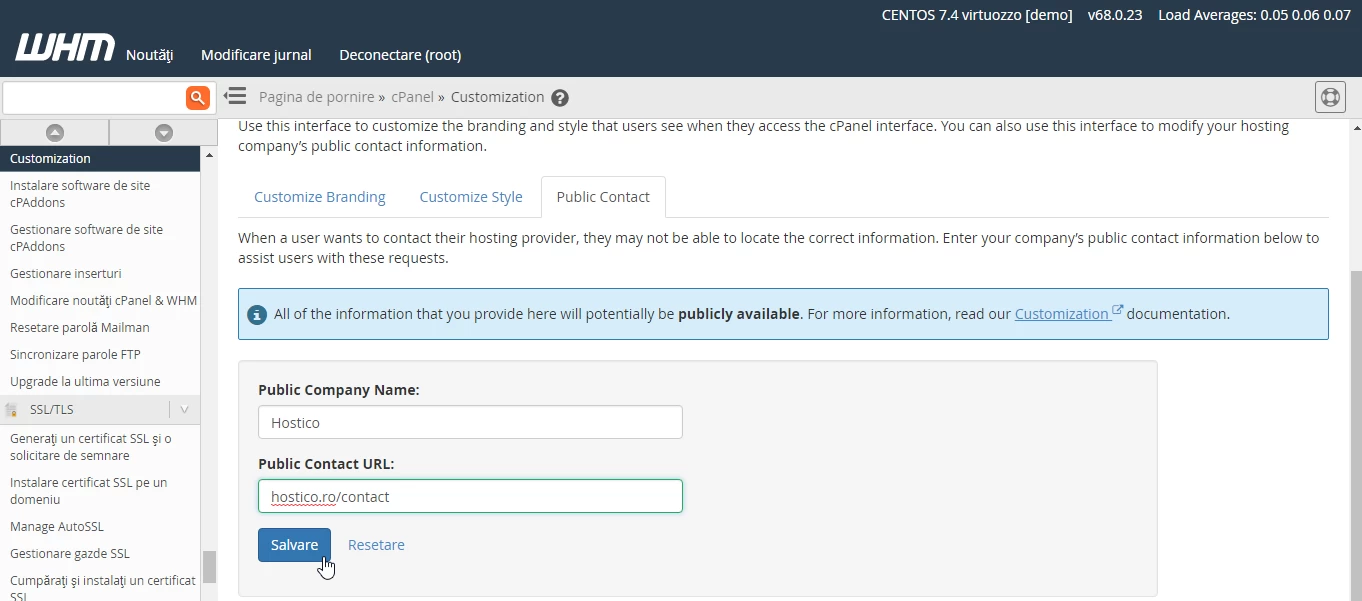The height and width of the screenshot is (601, 1362).
Task: Switch to the Customize Branding tab
Action: pos(320,197)
